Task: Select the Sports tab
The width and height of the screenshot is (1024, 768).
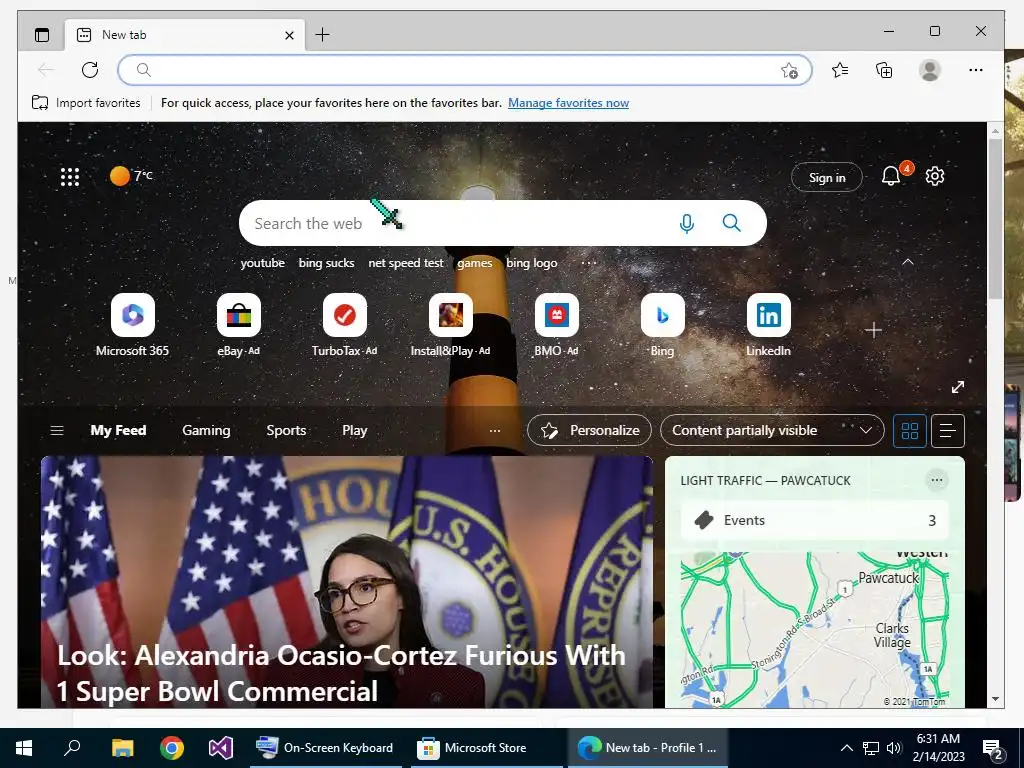Action: (x=286, y=430)
